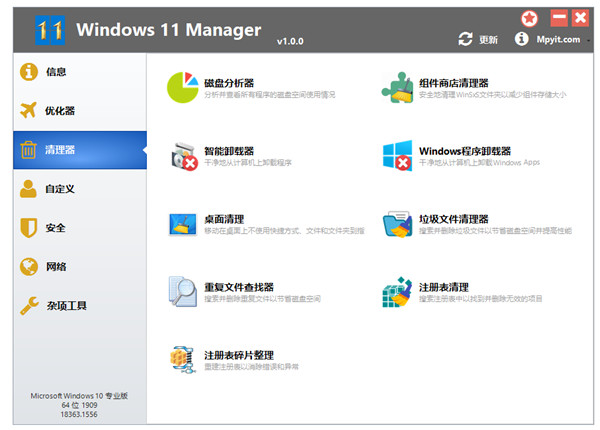
Task: Click the Windows 11 Manager logo
Action: [x=50, y=30]
